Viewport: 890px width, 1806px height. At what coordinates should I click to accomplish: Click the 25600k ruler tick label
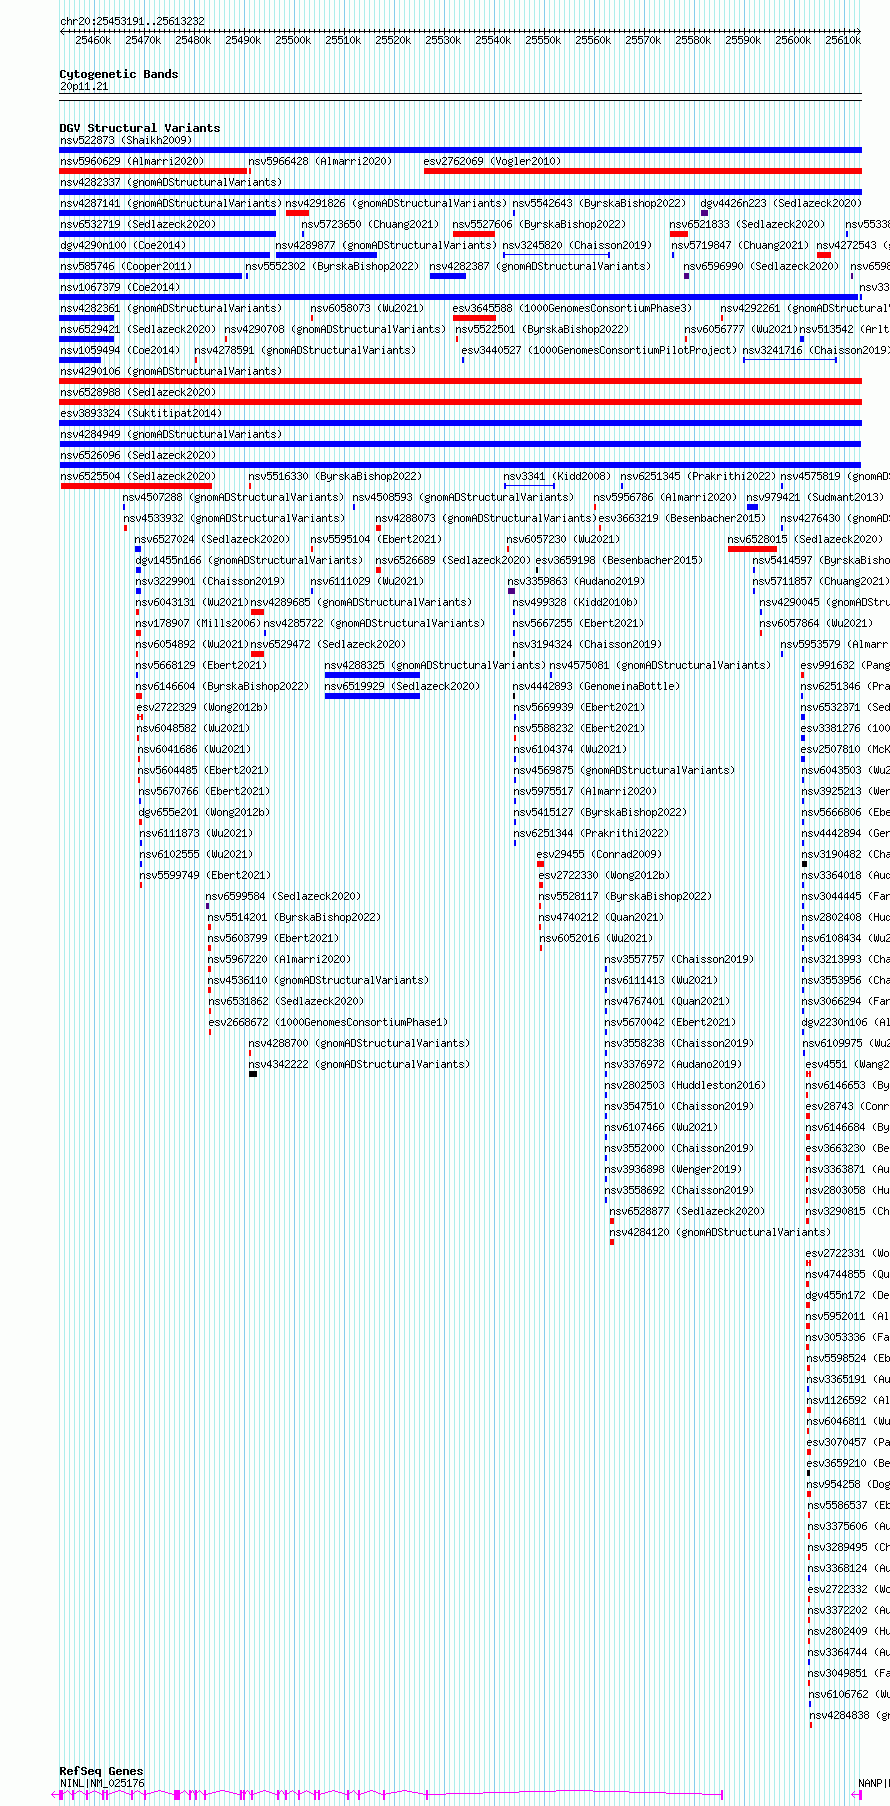793,40
